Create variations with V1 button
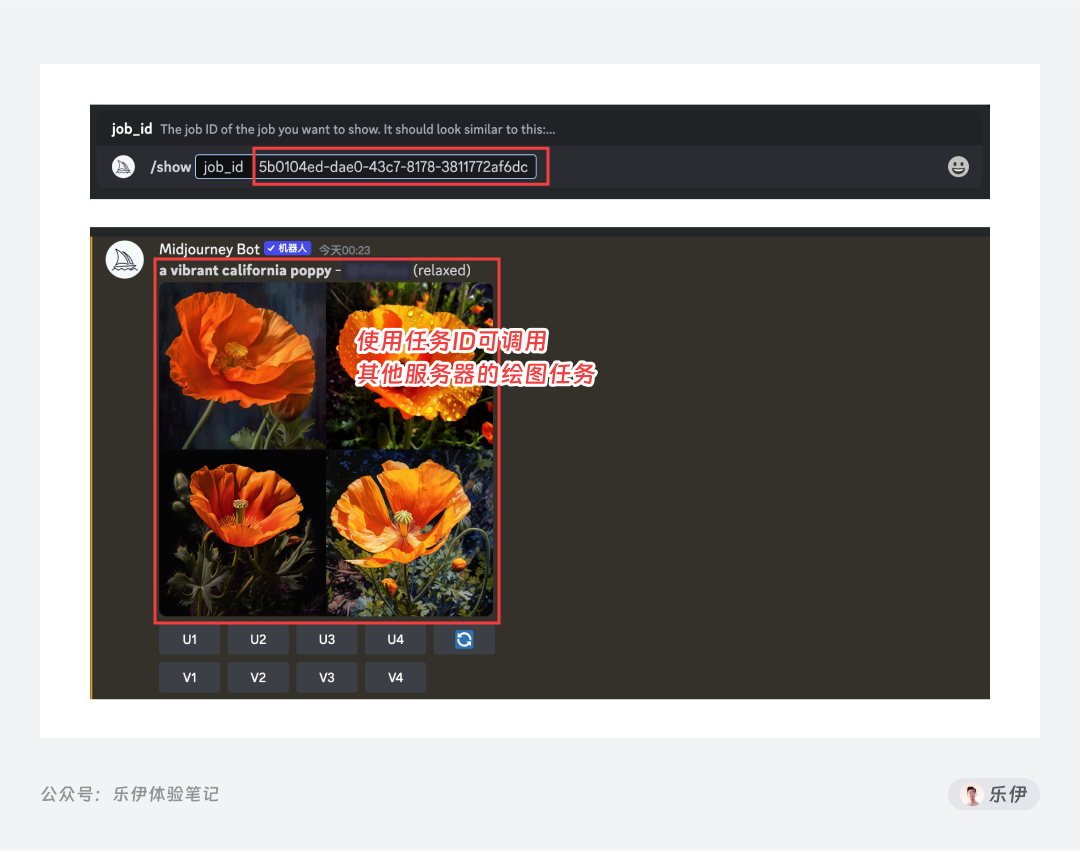 tap(189, 677)
